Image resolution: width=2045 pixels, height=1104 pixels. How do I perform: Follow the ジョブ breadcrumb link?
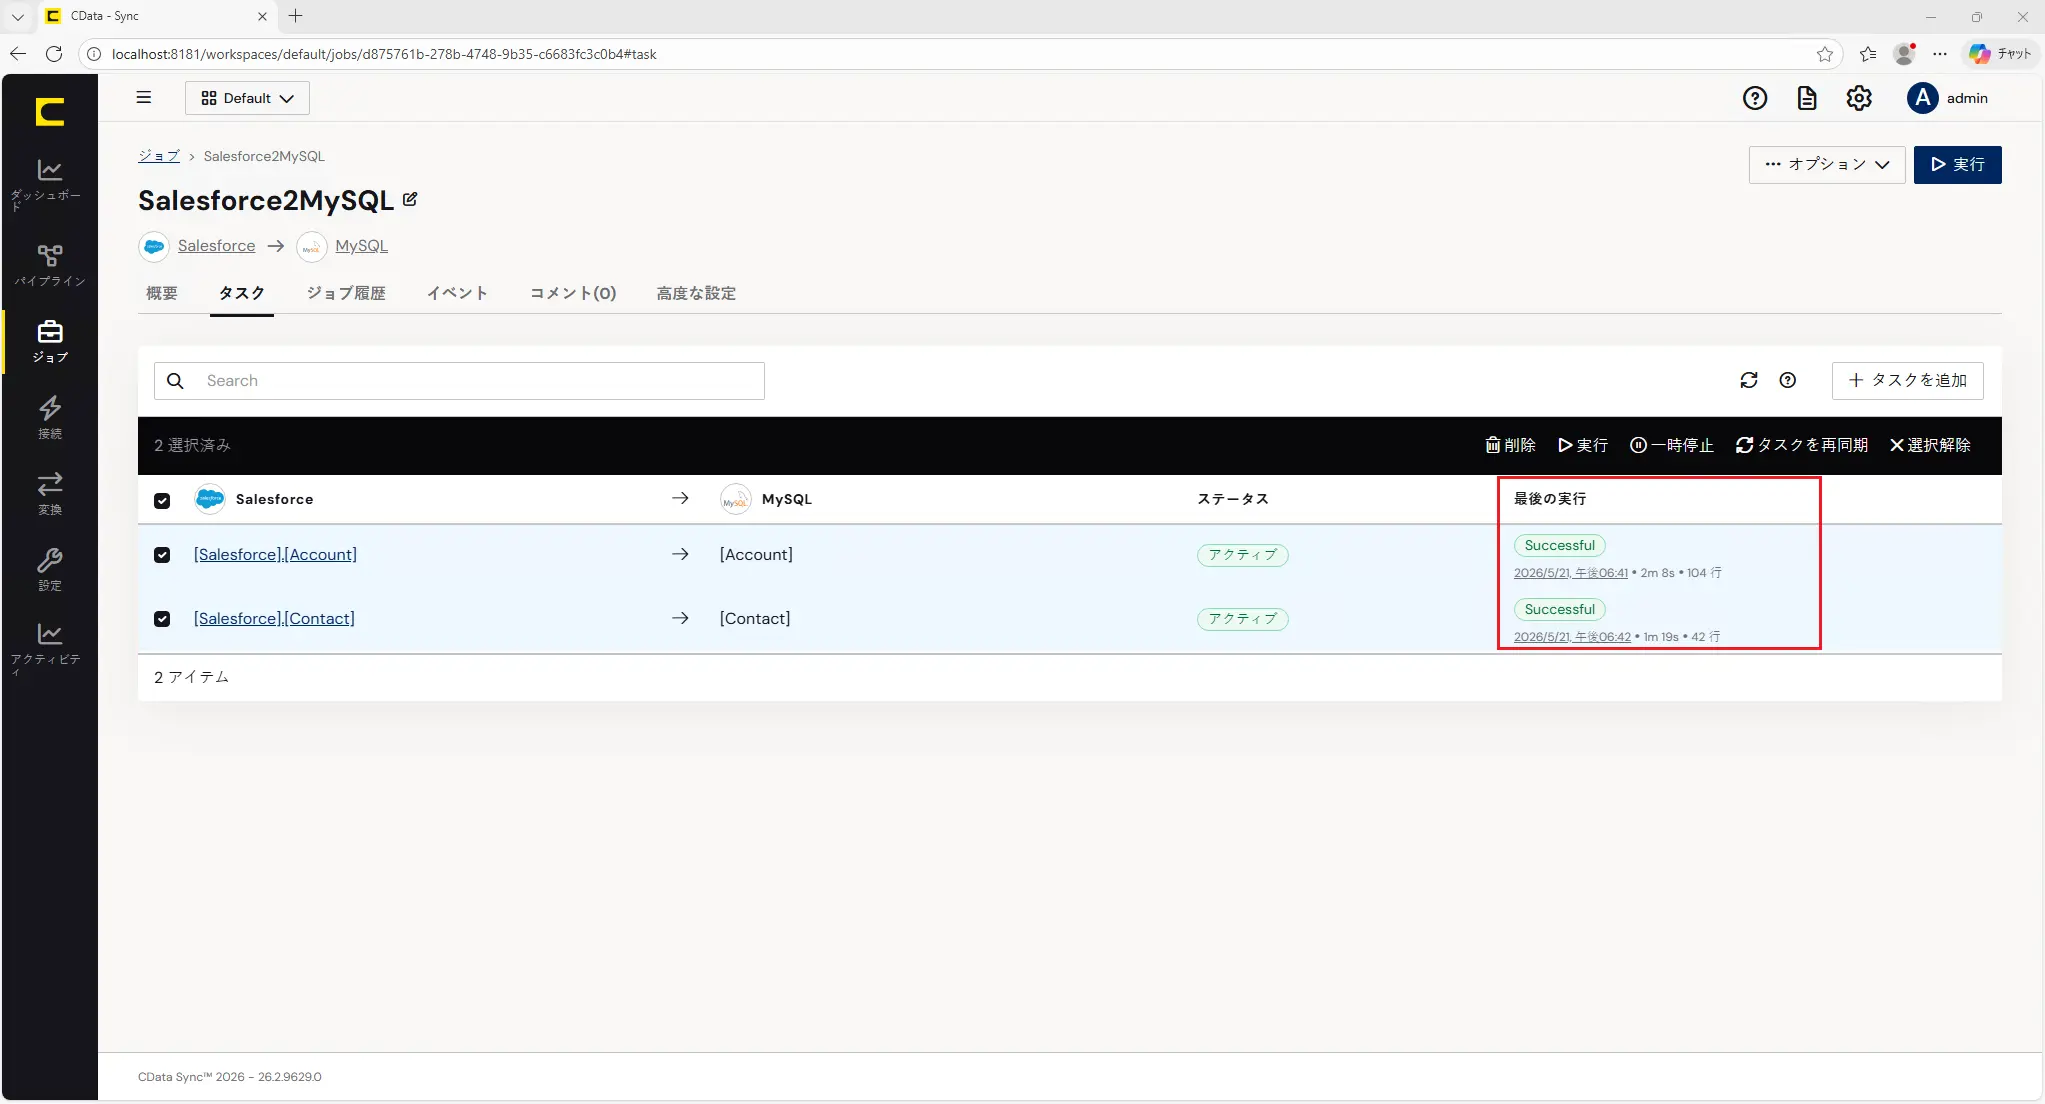(x=159, y=156)
